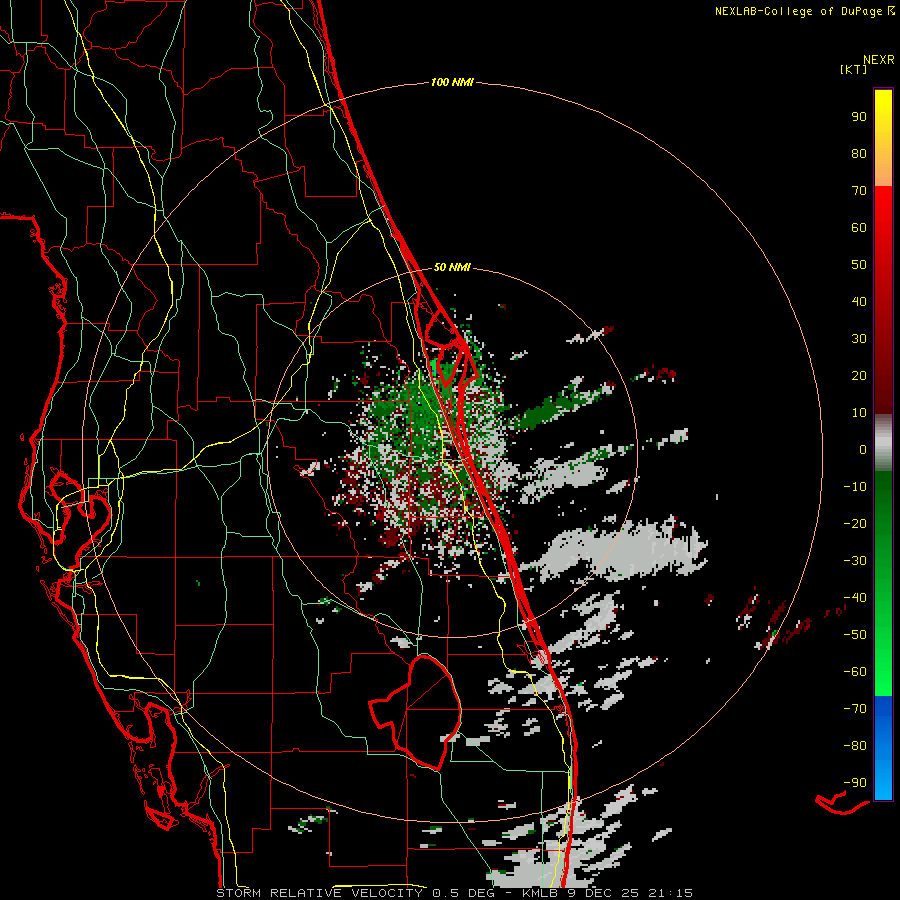Screen dimensions: 900x900
Task: Click the 30 value on the velocity scale
Action: click(859, 339)
